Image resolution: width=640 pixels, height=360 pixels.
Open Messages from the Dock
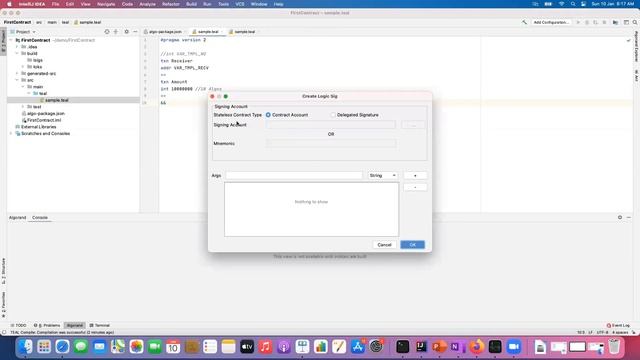tap(81, 347)
